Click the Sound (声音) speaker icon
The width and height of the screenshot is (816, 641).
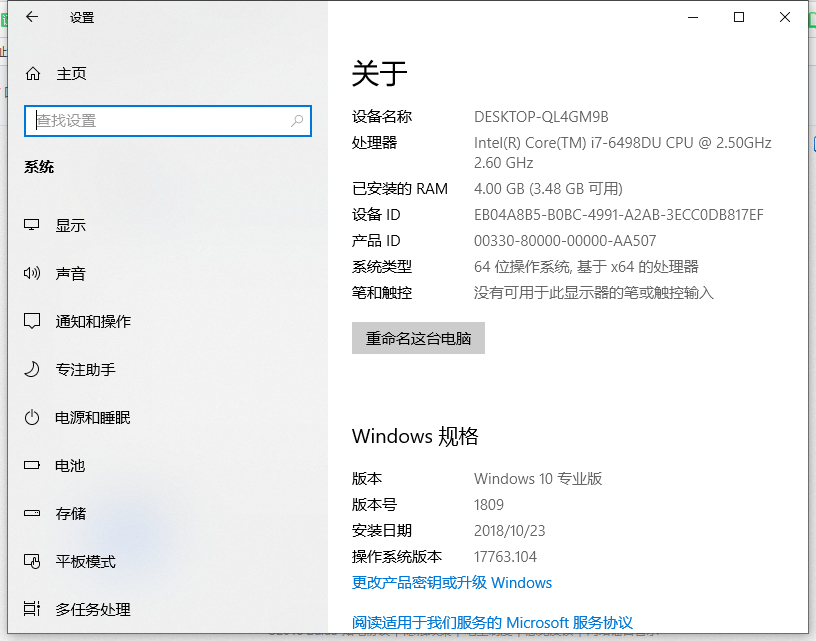tap(32, 273)
